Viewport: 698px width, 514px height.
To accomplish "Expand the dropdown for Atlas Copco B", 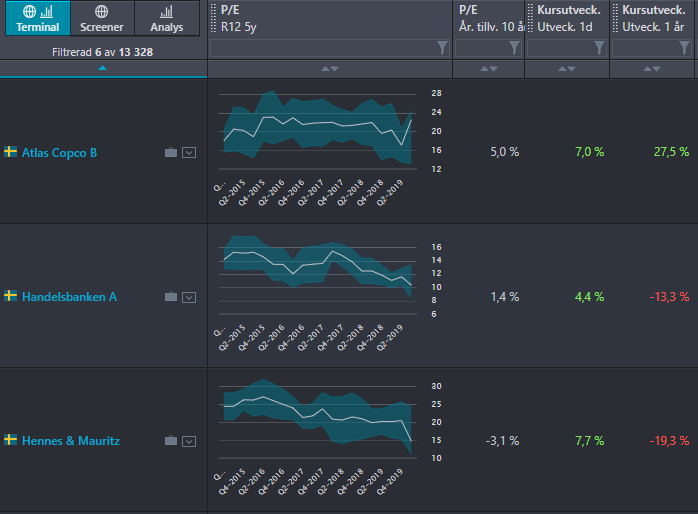I will pyautogui.click(x=189, y=153).
